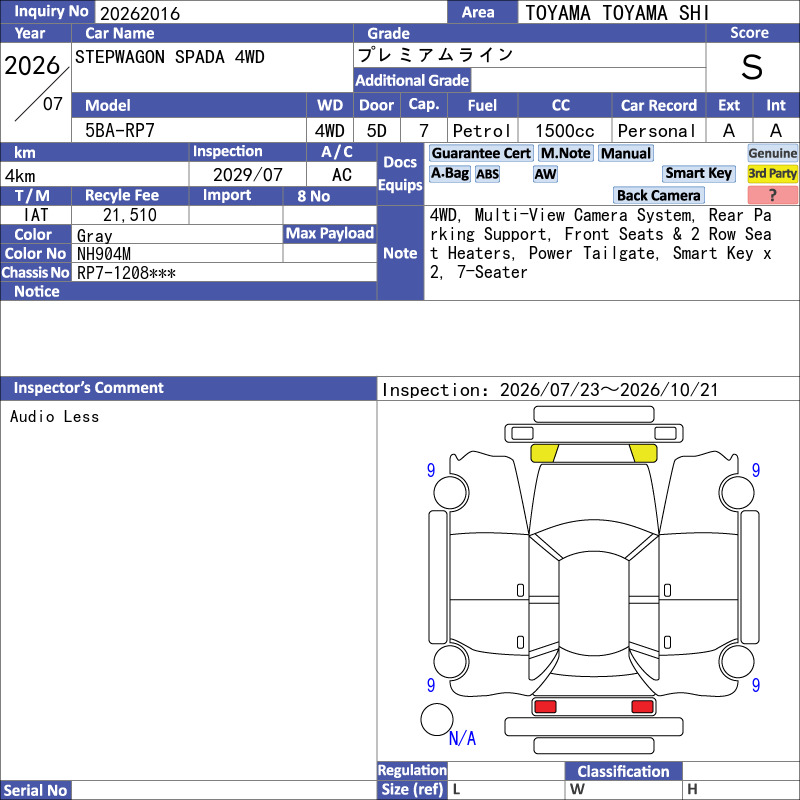
Task: Toggle the AW equipment tag
Action: [x=545, y=173]
